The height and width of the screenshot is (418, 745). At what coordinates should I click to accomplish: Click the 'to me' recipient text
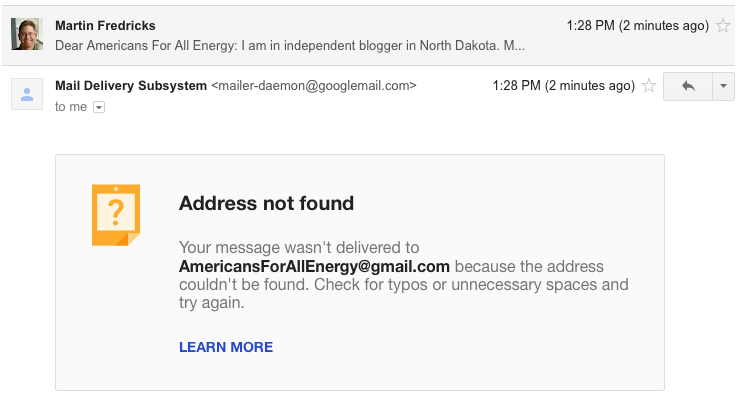click(x=71, y=107)
